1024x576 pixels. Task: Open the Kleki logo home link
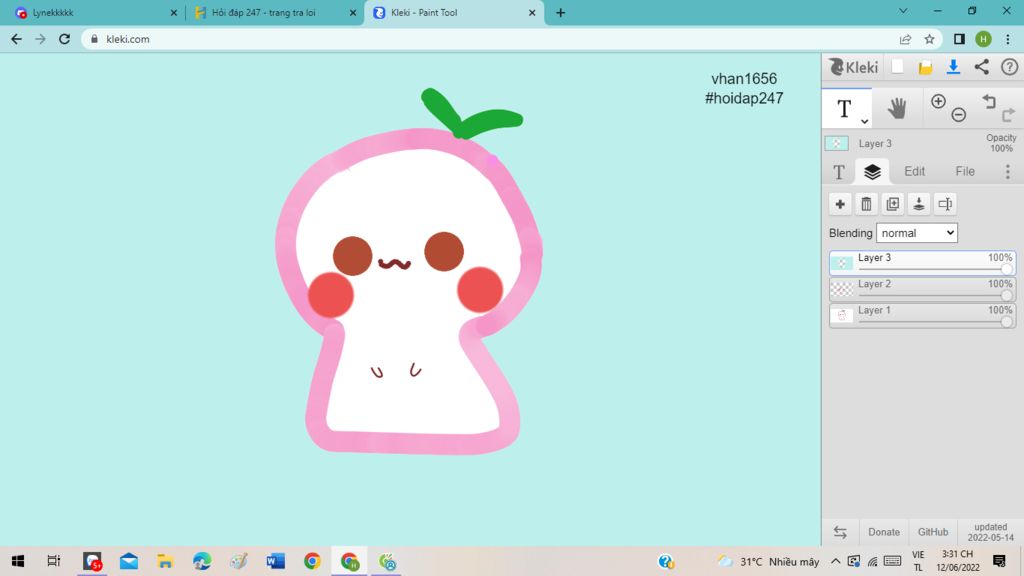coord(853,67)
